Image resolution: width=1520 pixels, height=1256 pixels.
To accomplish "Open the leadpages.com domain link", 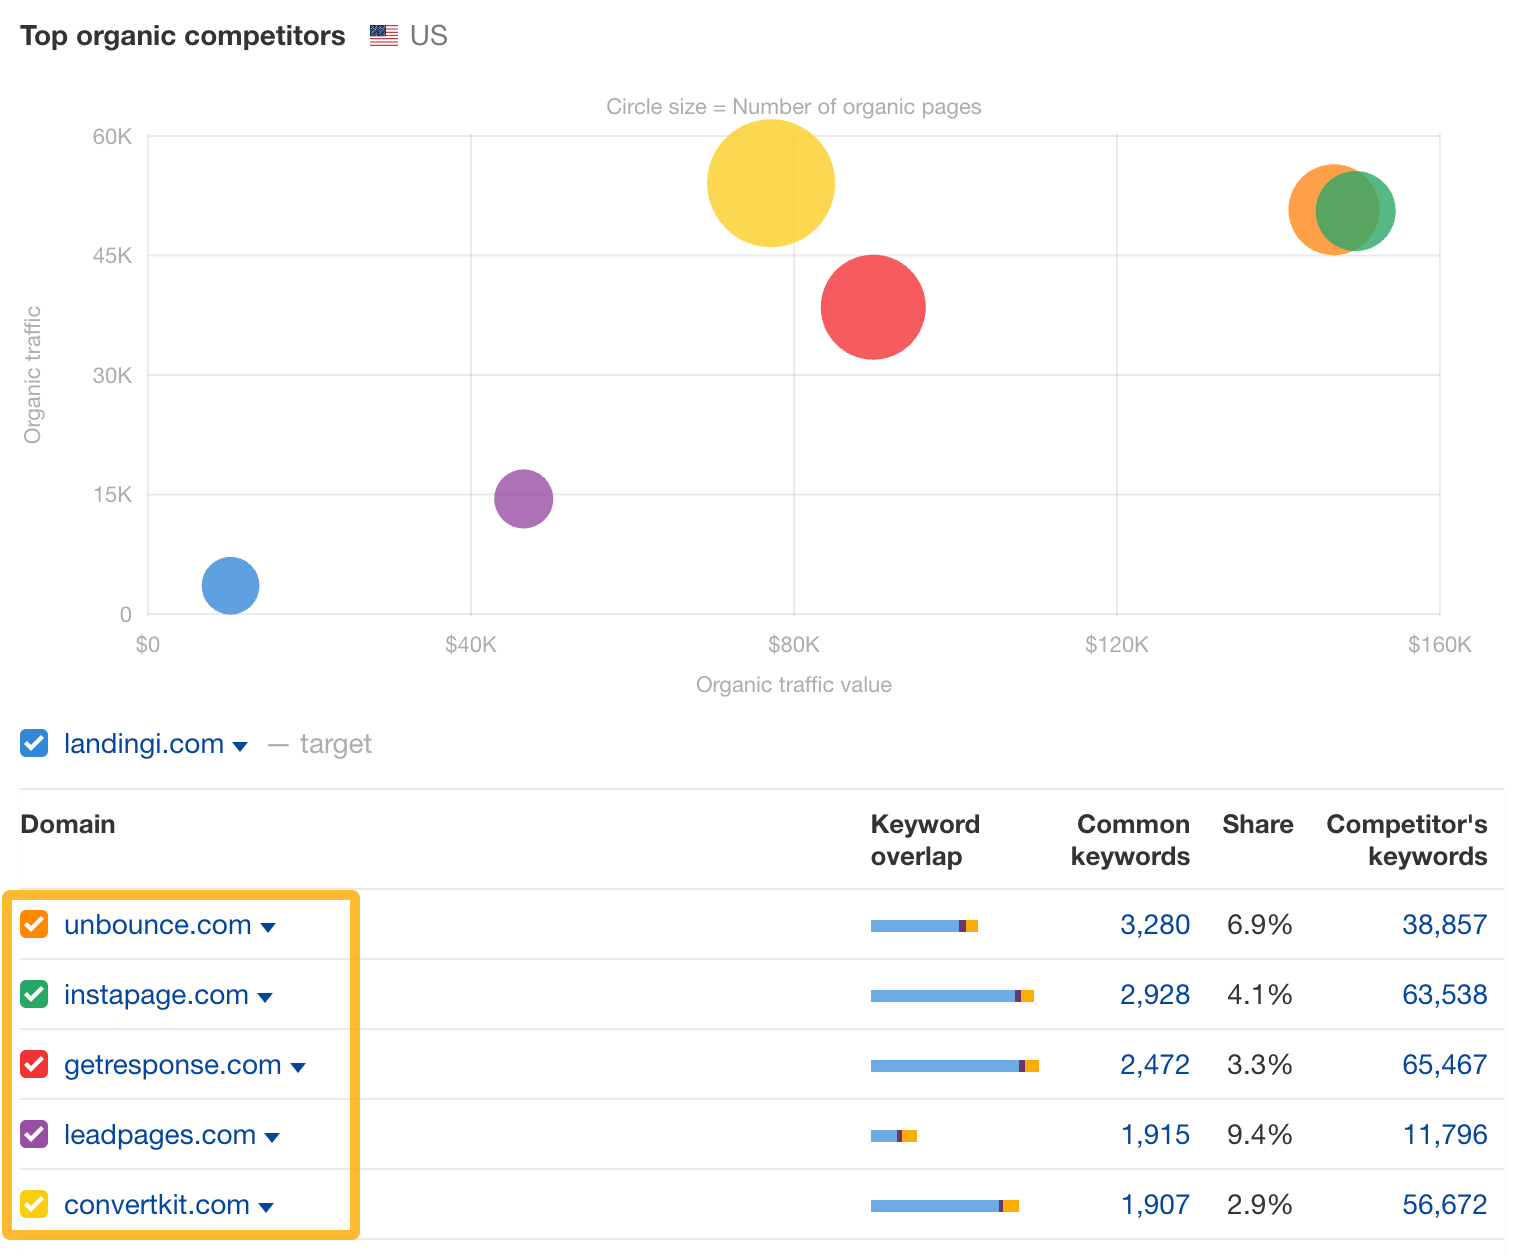I will point(159,1135).
